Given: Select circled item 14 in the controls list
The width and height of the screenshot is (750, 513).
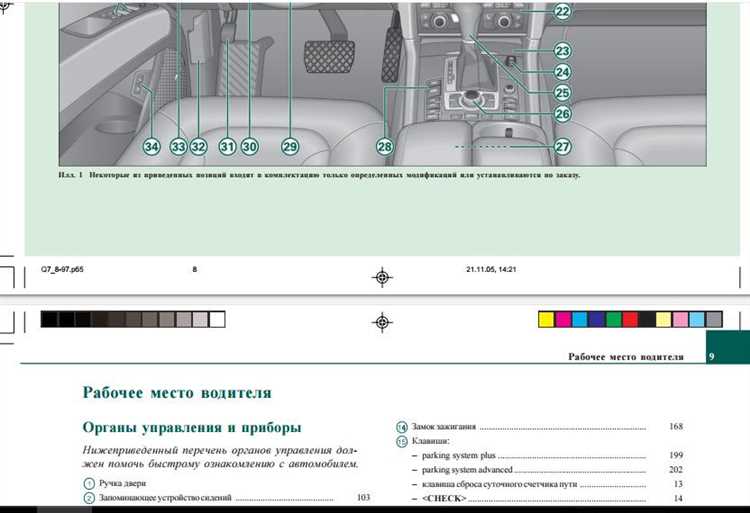Looking at the screenshot, I should pos(401,425).
